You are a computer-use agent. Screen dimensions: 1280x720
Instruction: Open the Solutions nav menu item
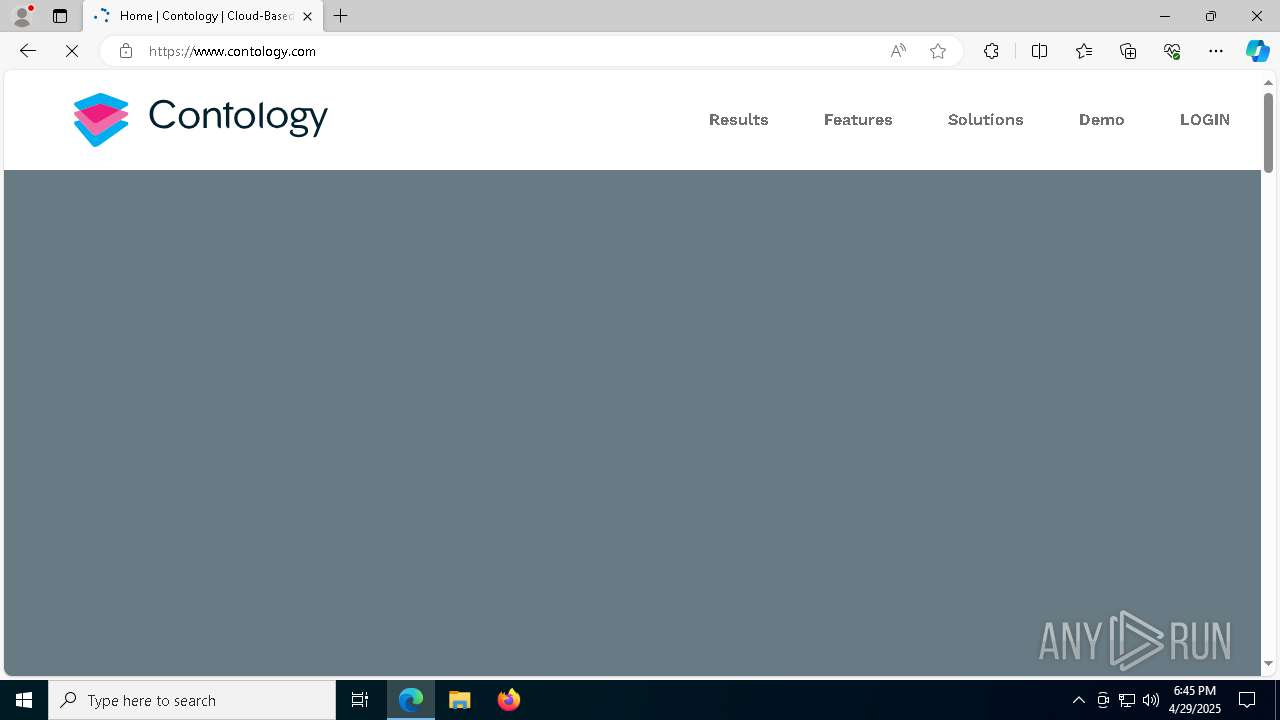pos(985,120)
